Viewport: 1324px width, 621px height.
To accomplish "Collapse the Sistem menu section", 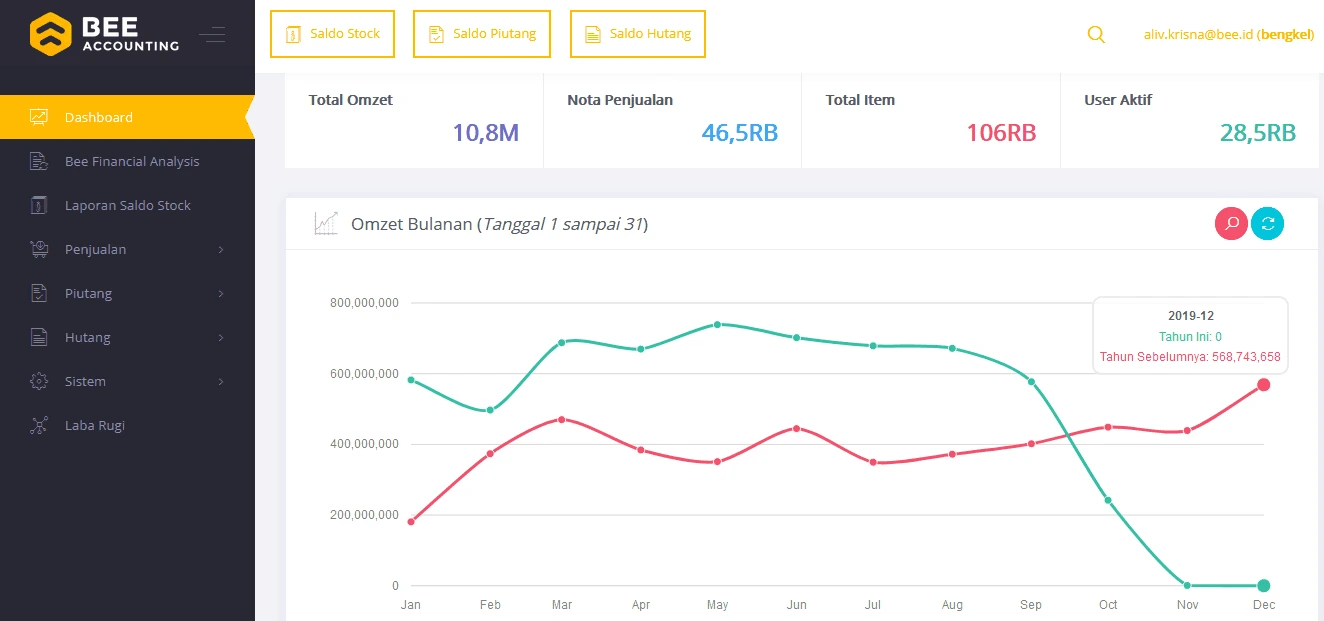I will [x=221, y=381].
